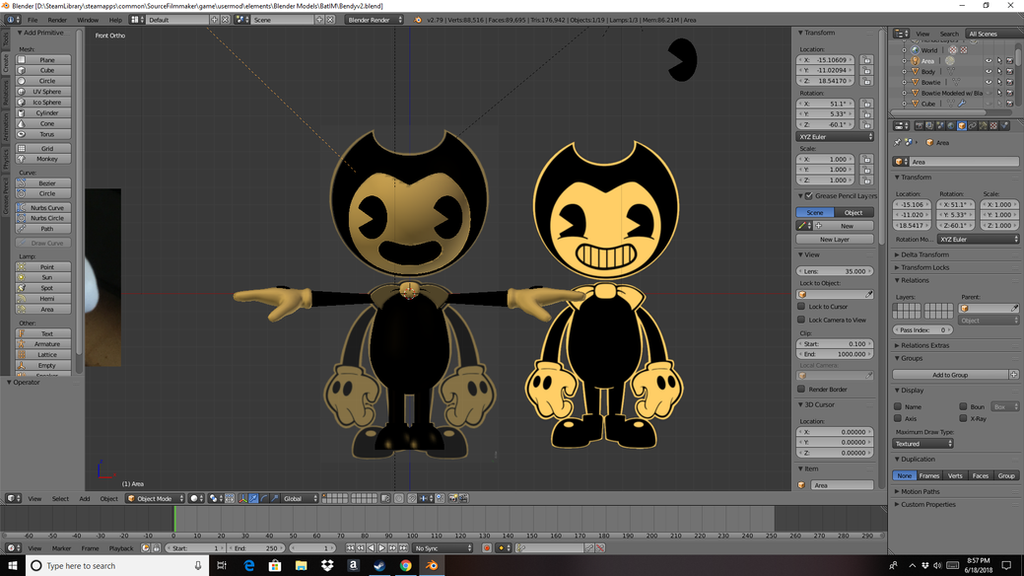This screenshot has width=1024, height=576.
Task: Open the Object properties tab icon
Action: pyautogui.click(x=962, y=125)
